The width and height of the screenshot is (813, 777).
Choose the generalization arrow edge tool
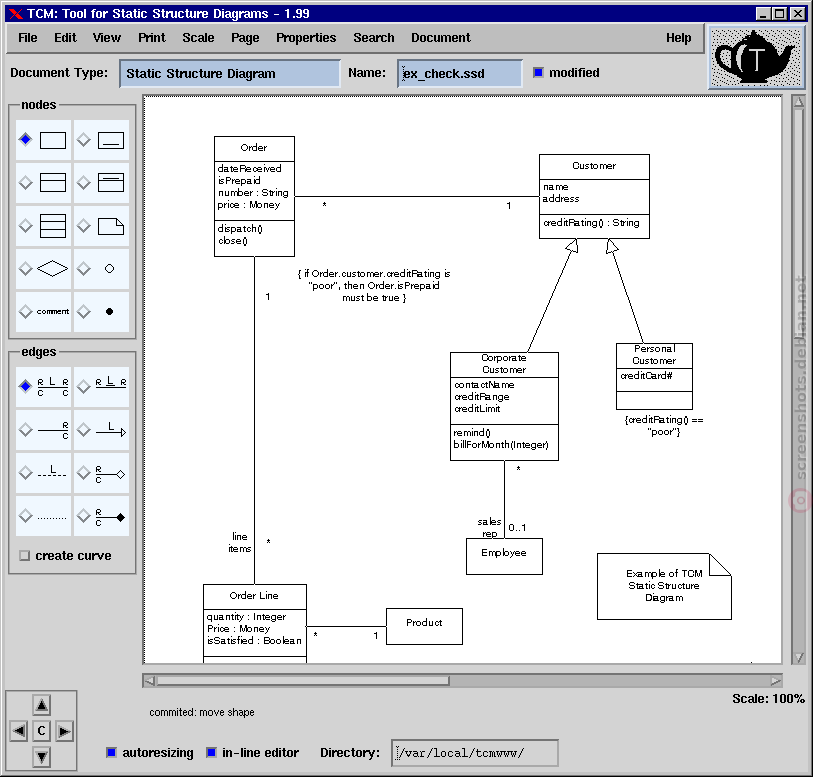(102, 430)
